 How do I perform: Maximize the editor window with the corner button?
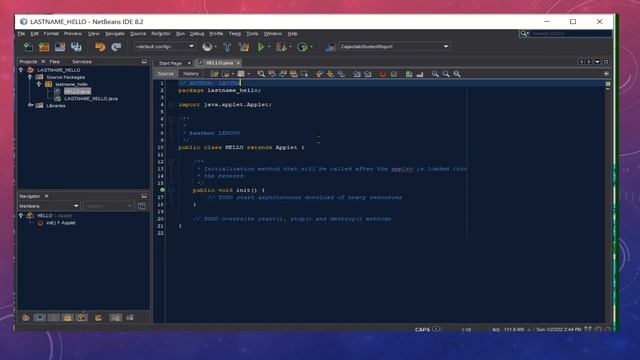point(606,62)
